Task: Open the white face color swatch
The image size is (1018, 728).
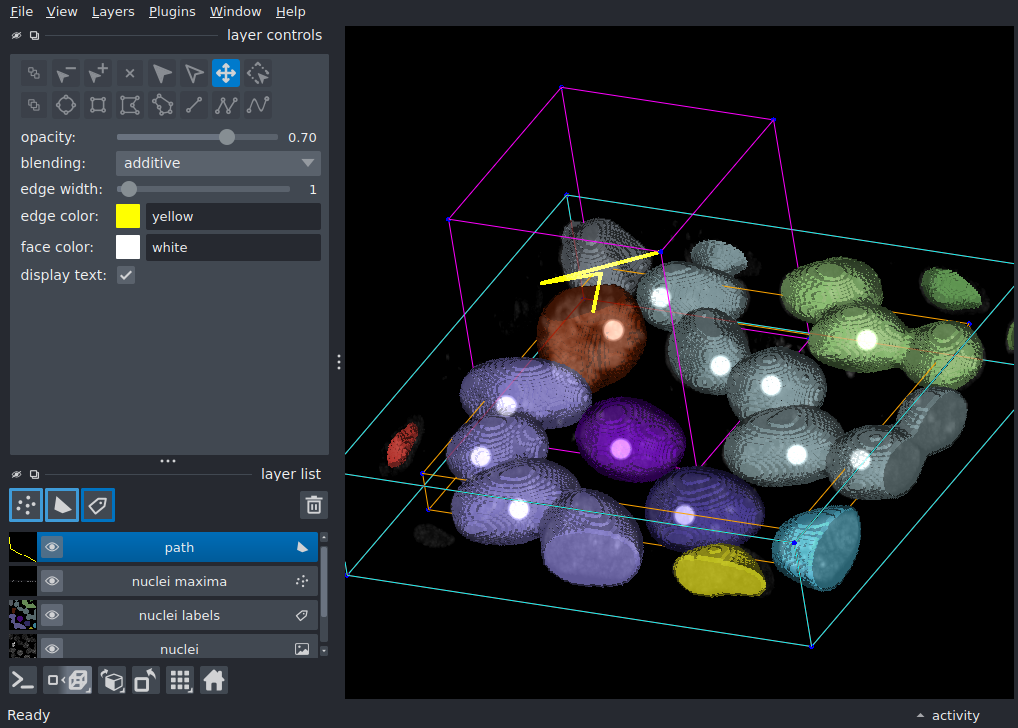Action: (x=128, y=247)
